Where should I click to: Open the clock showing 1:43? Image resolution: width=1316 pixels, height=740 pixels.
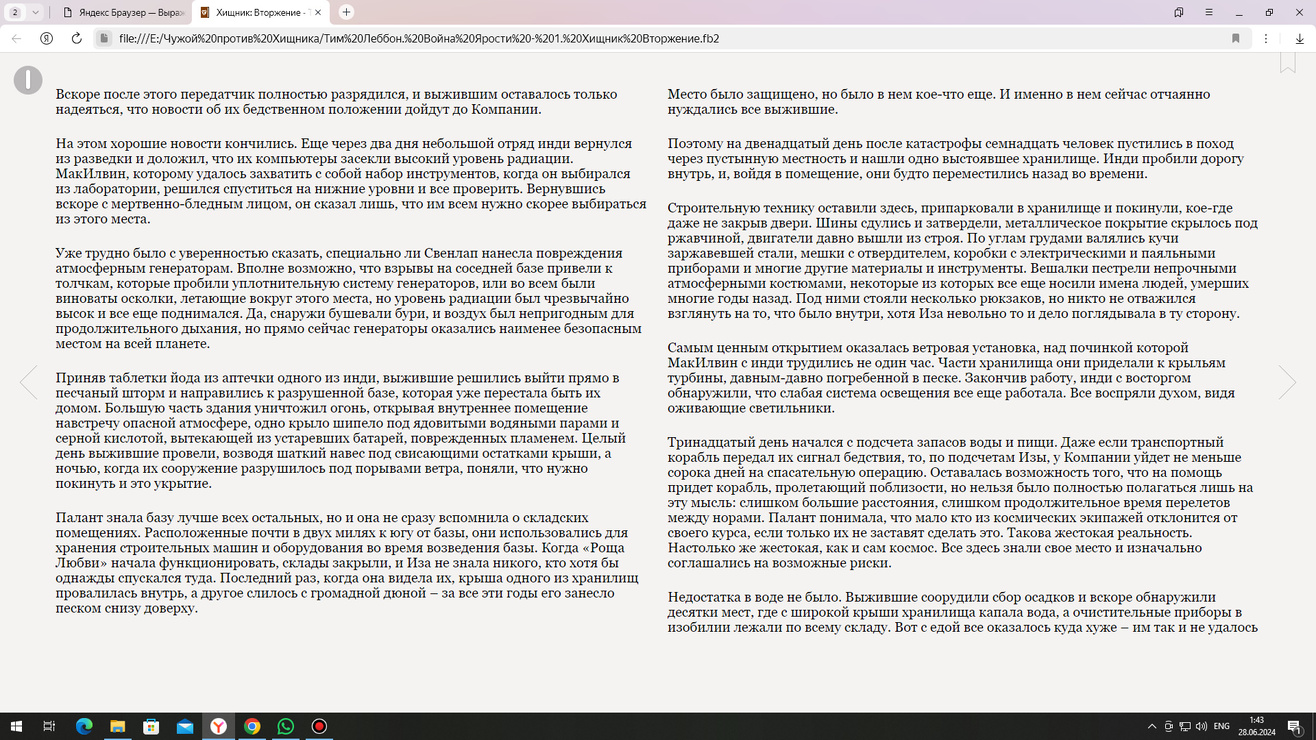(x=1256, y=727)
